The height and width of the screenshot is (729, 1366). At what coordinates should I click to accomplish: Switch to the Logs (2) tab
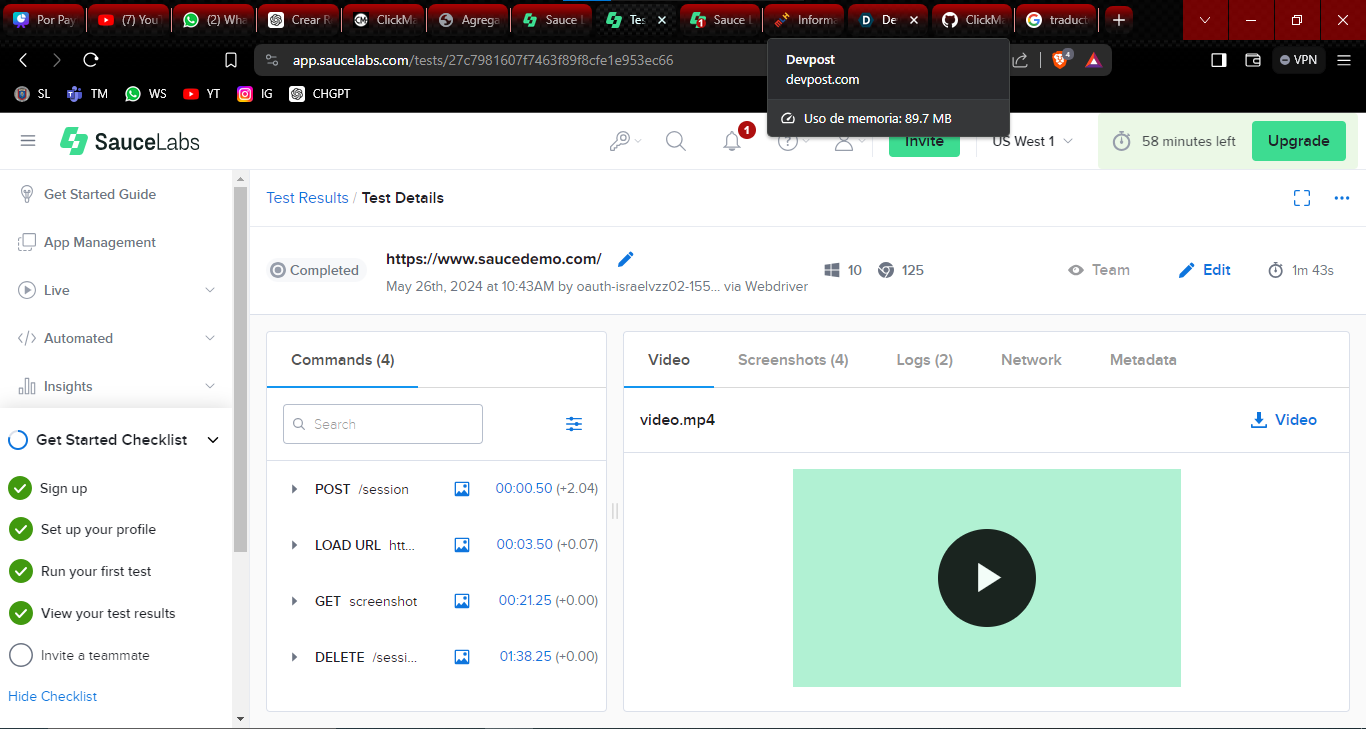pos(925,360)
